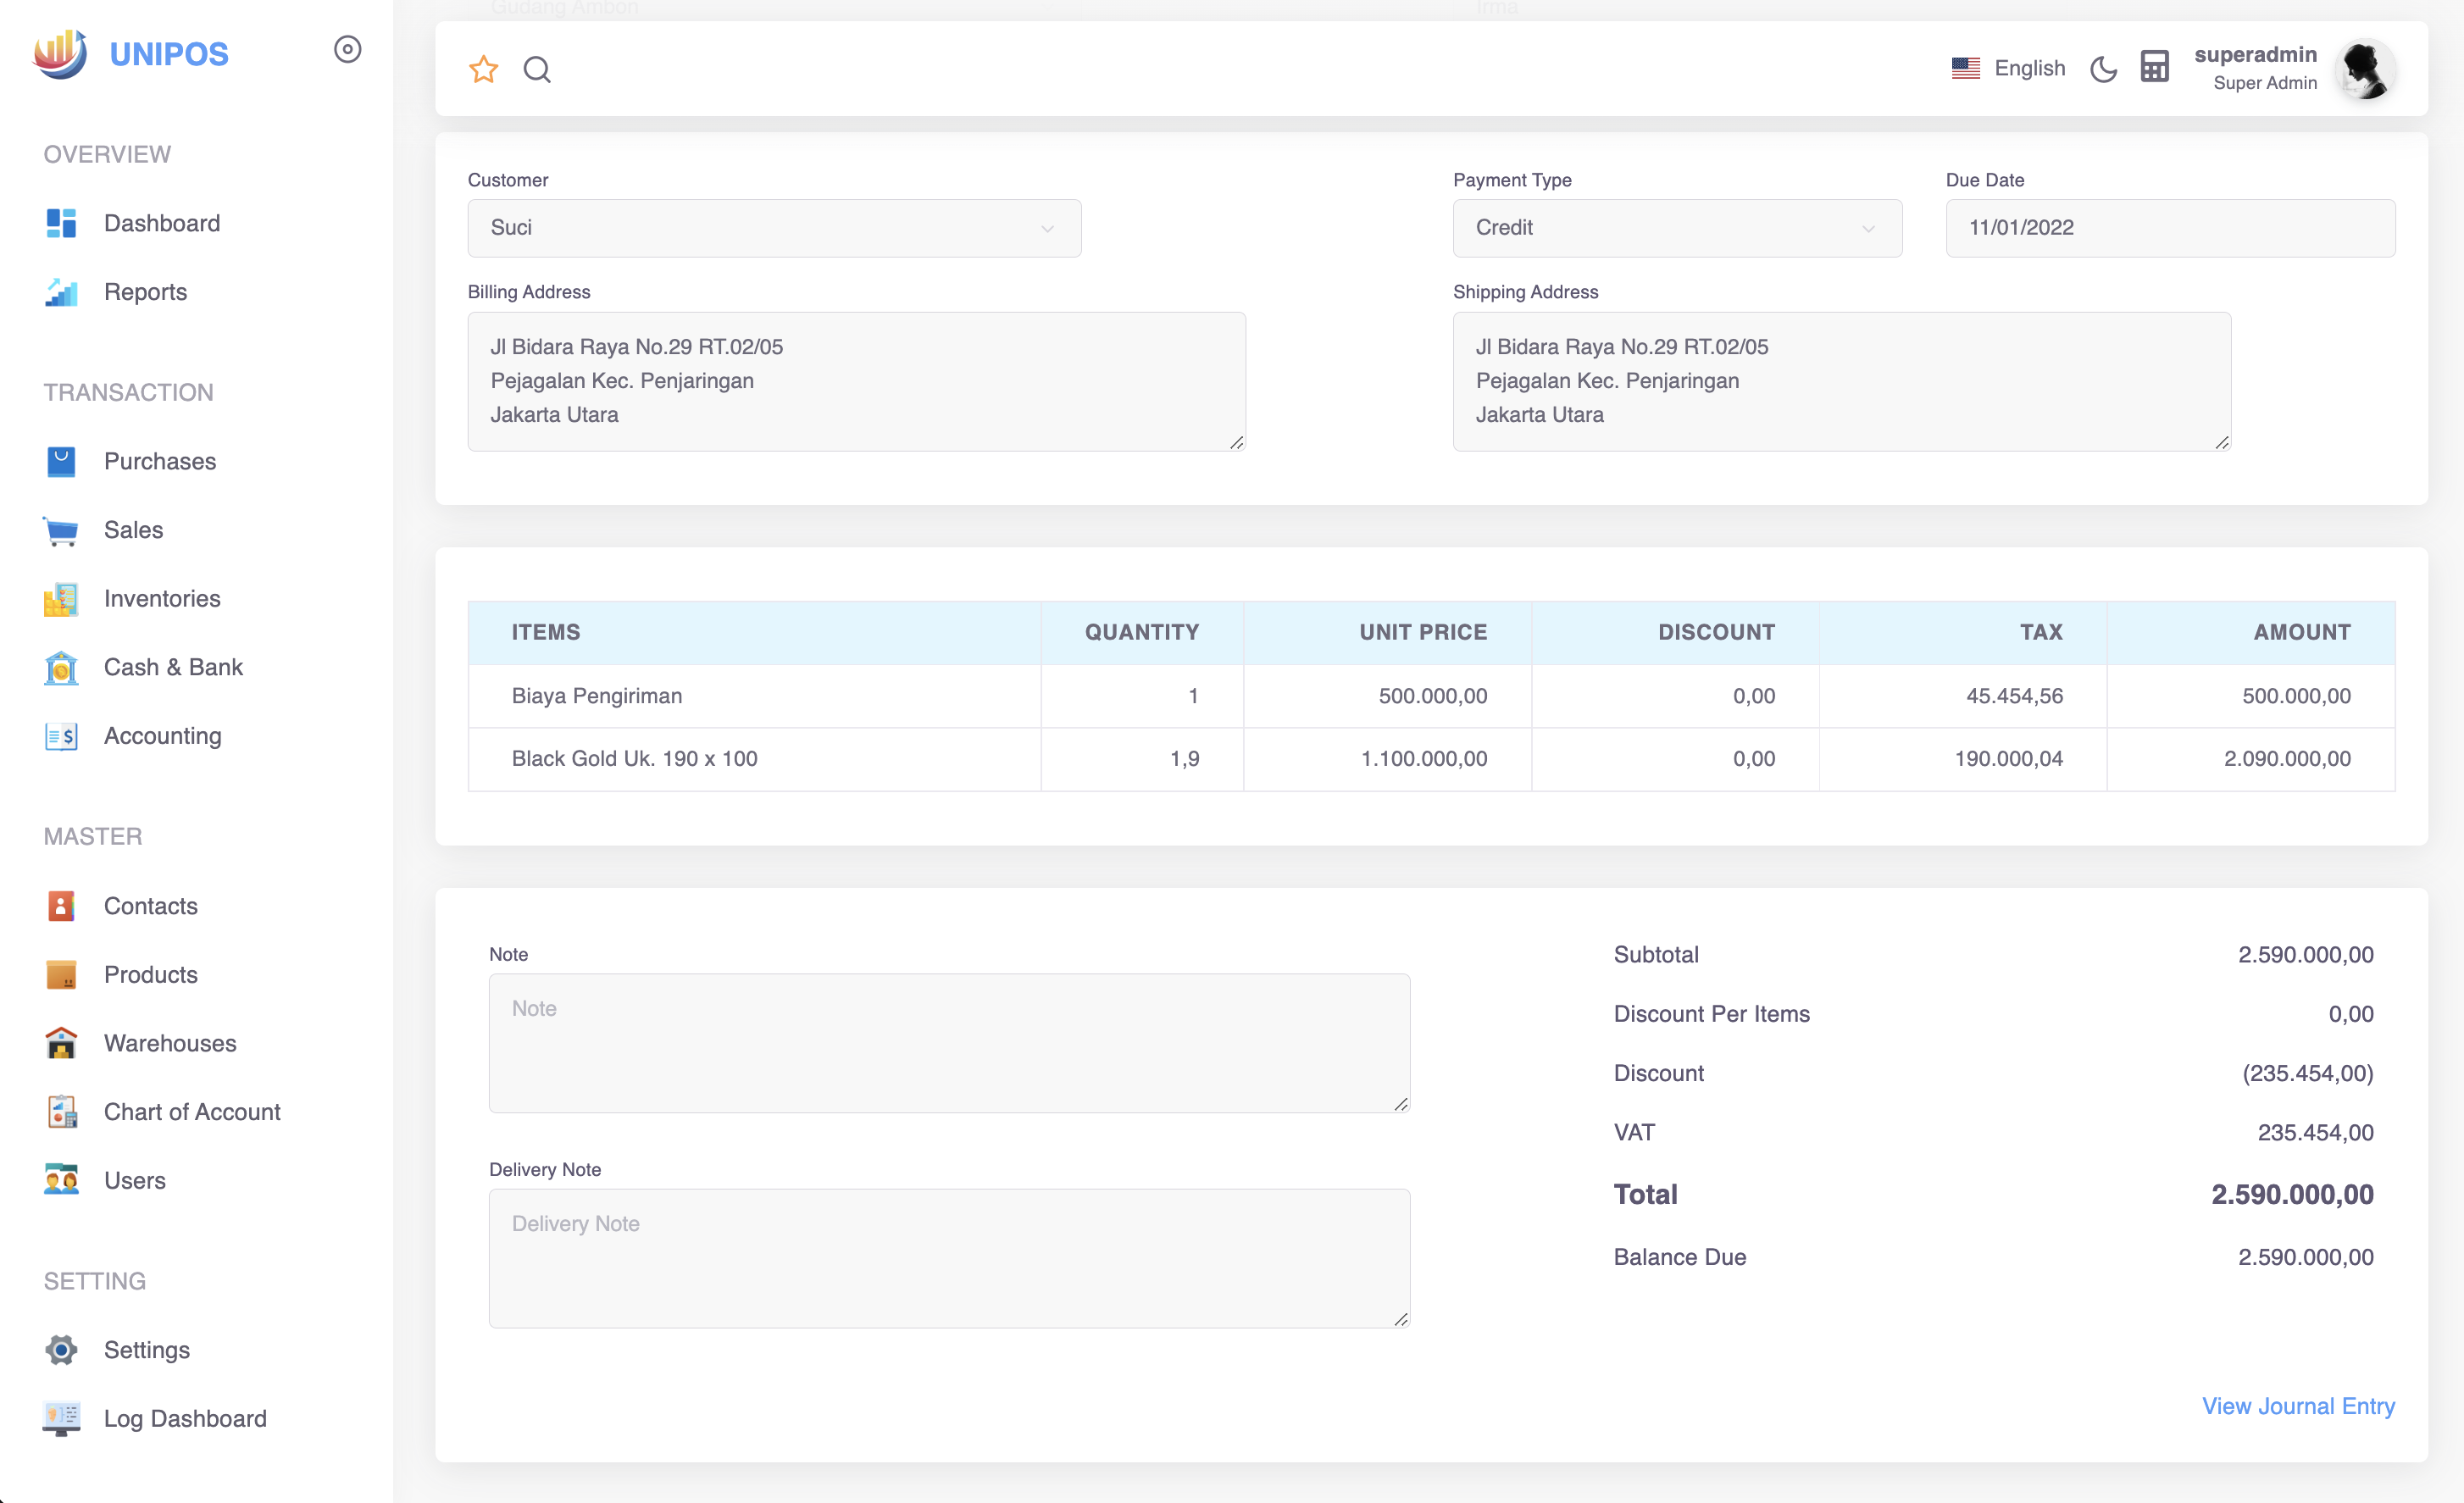This screenshot has height=1503, width=2464.
Task: Select the Biaya Pengiriman item row
Action: click(1431, 696)
